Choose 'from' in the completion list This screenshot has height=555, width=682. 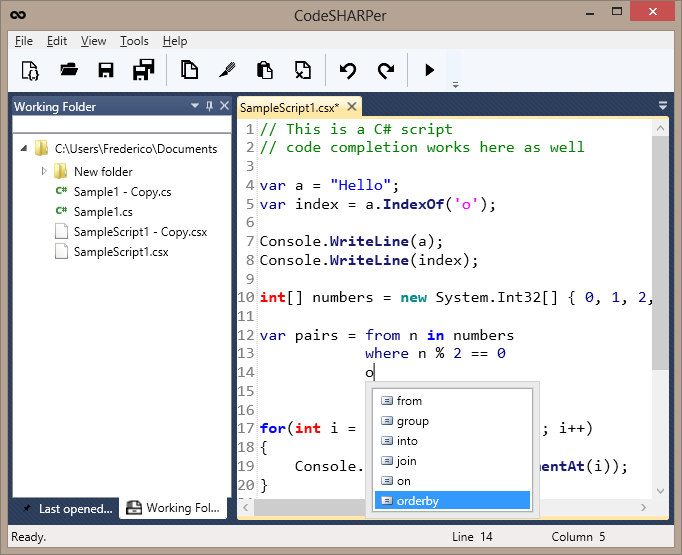pos(452,401)
